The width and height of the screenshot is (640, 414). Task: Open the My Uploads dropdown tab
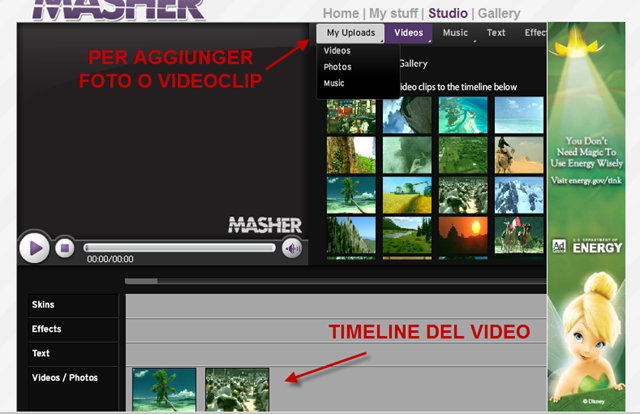350,33
